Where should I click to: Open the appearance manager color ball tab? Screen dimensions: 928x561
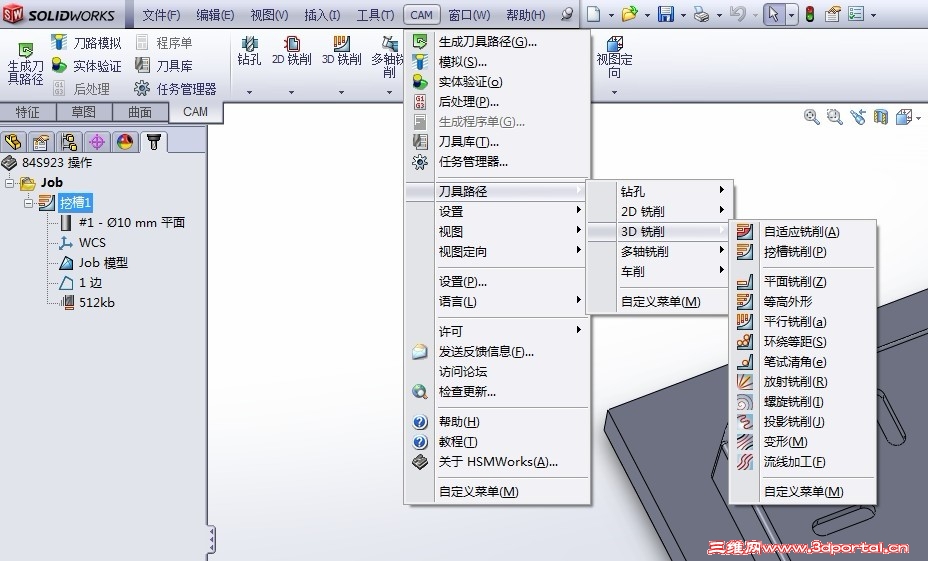pyautogui.click(x=125, y=142)
